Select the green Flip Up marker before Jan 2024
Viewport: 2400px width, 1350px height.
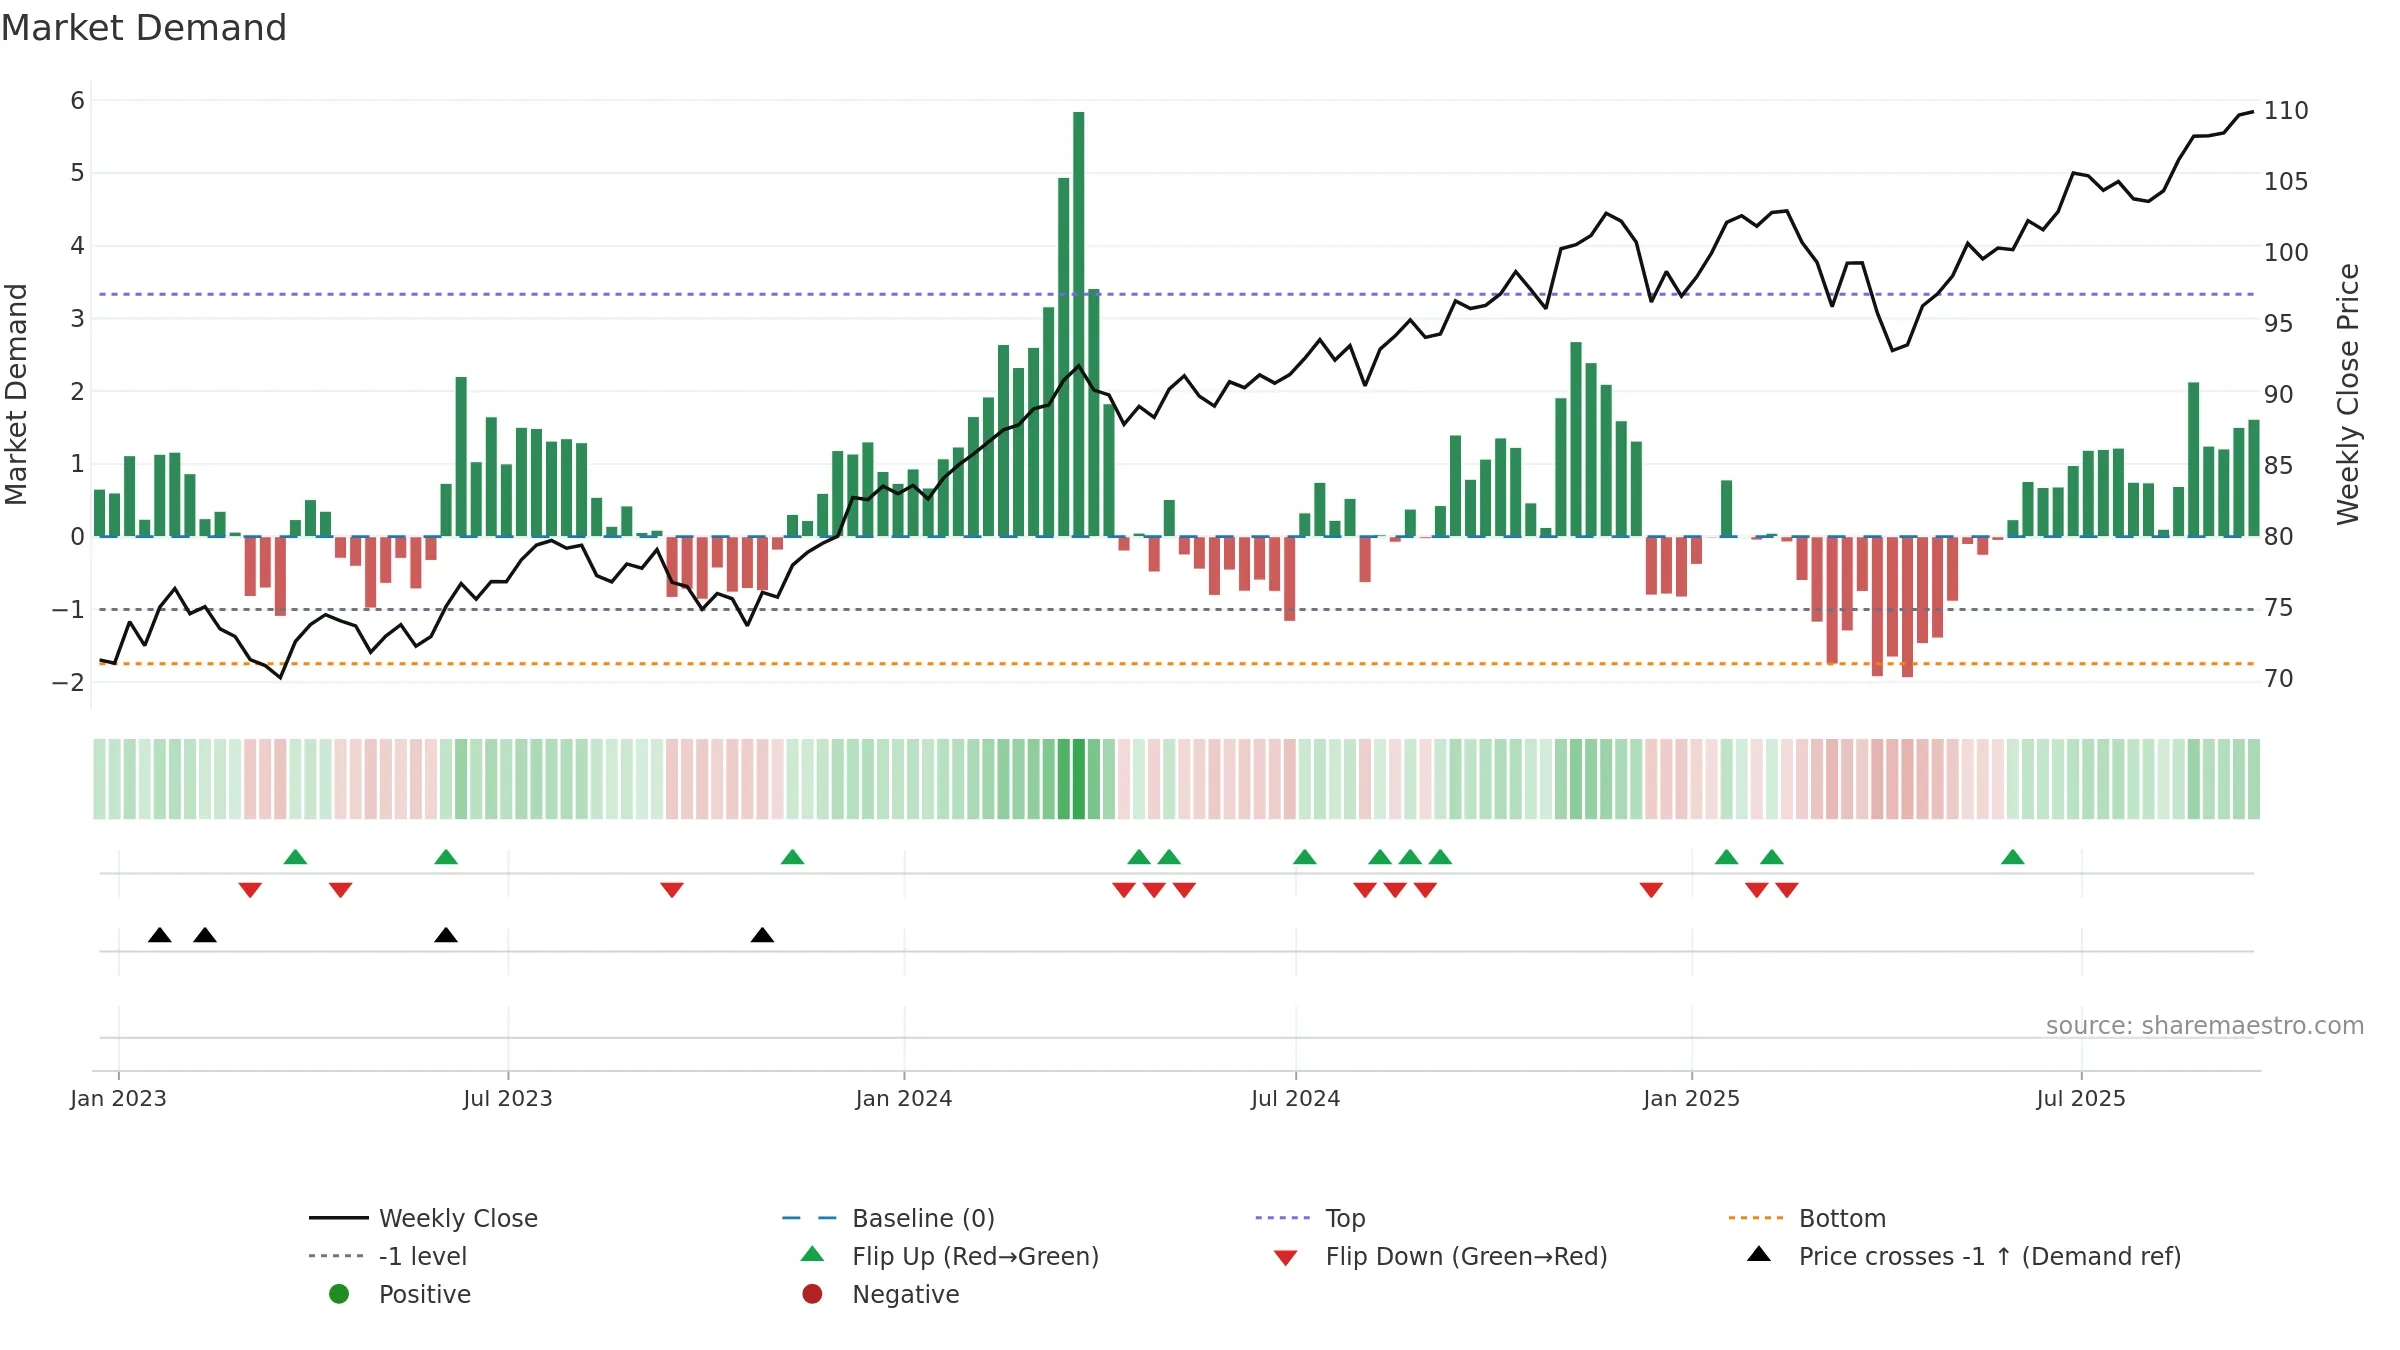792,857
